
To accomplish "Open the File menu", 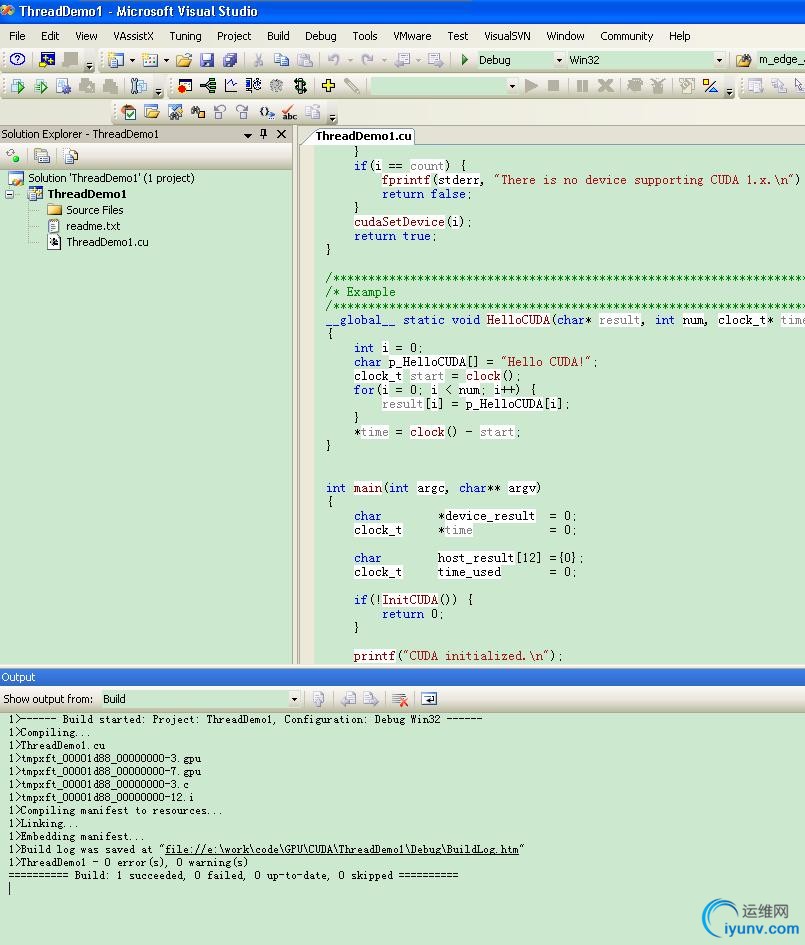I will click(17, 36).
